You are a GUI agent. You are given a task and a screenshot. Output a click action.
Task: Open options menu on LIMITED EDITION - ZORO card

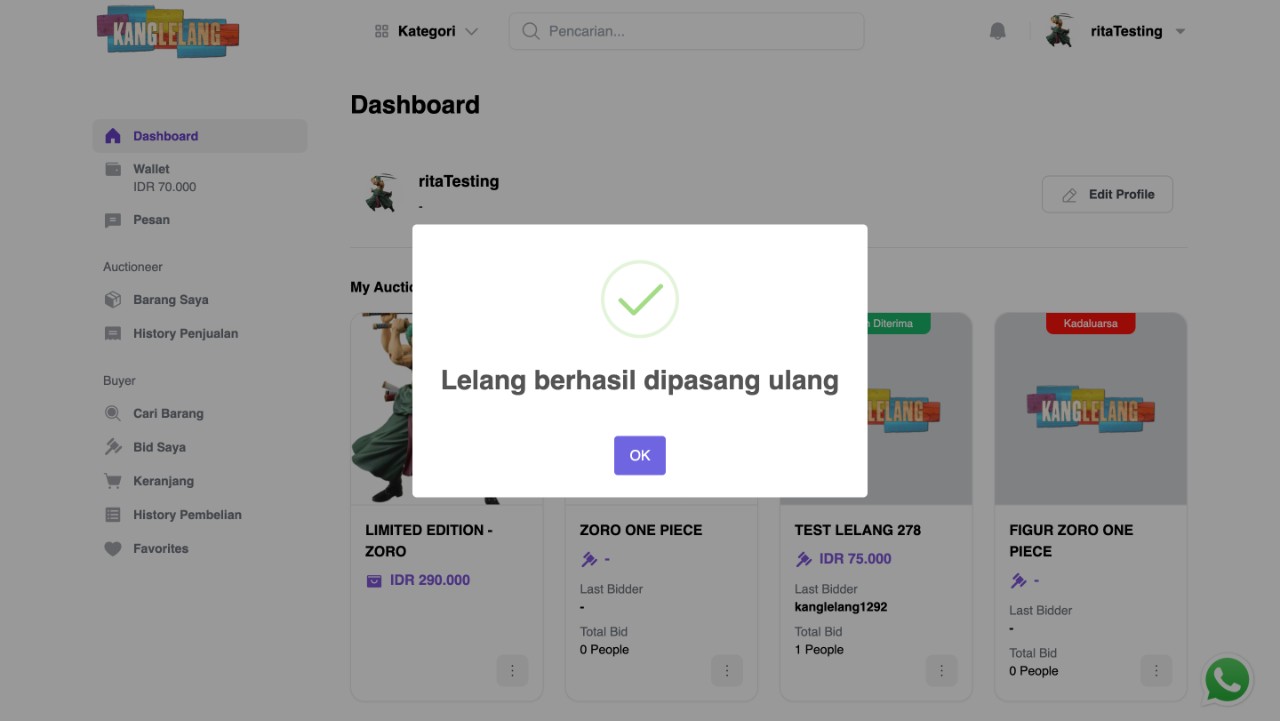point(513,670)
